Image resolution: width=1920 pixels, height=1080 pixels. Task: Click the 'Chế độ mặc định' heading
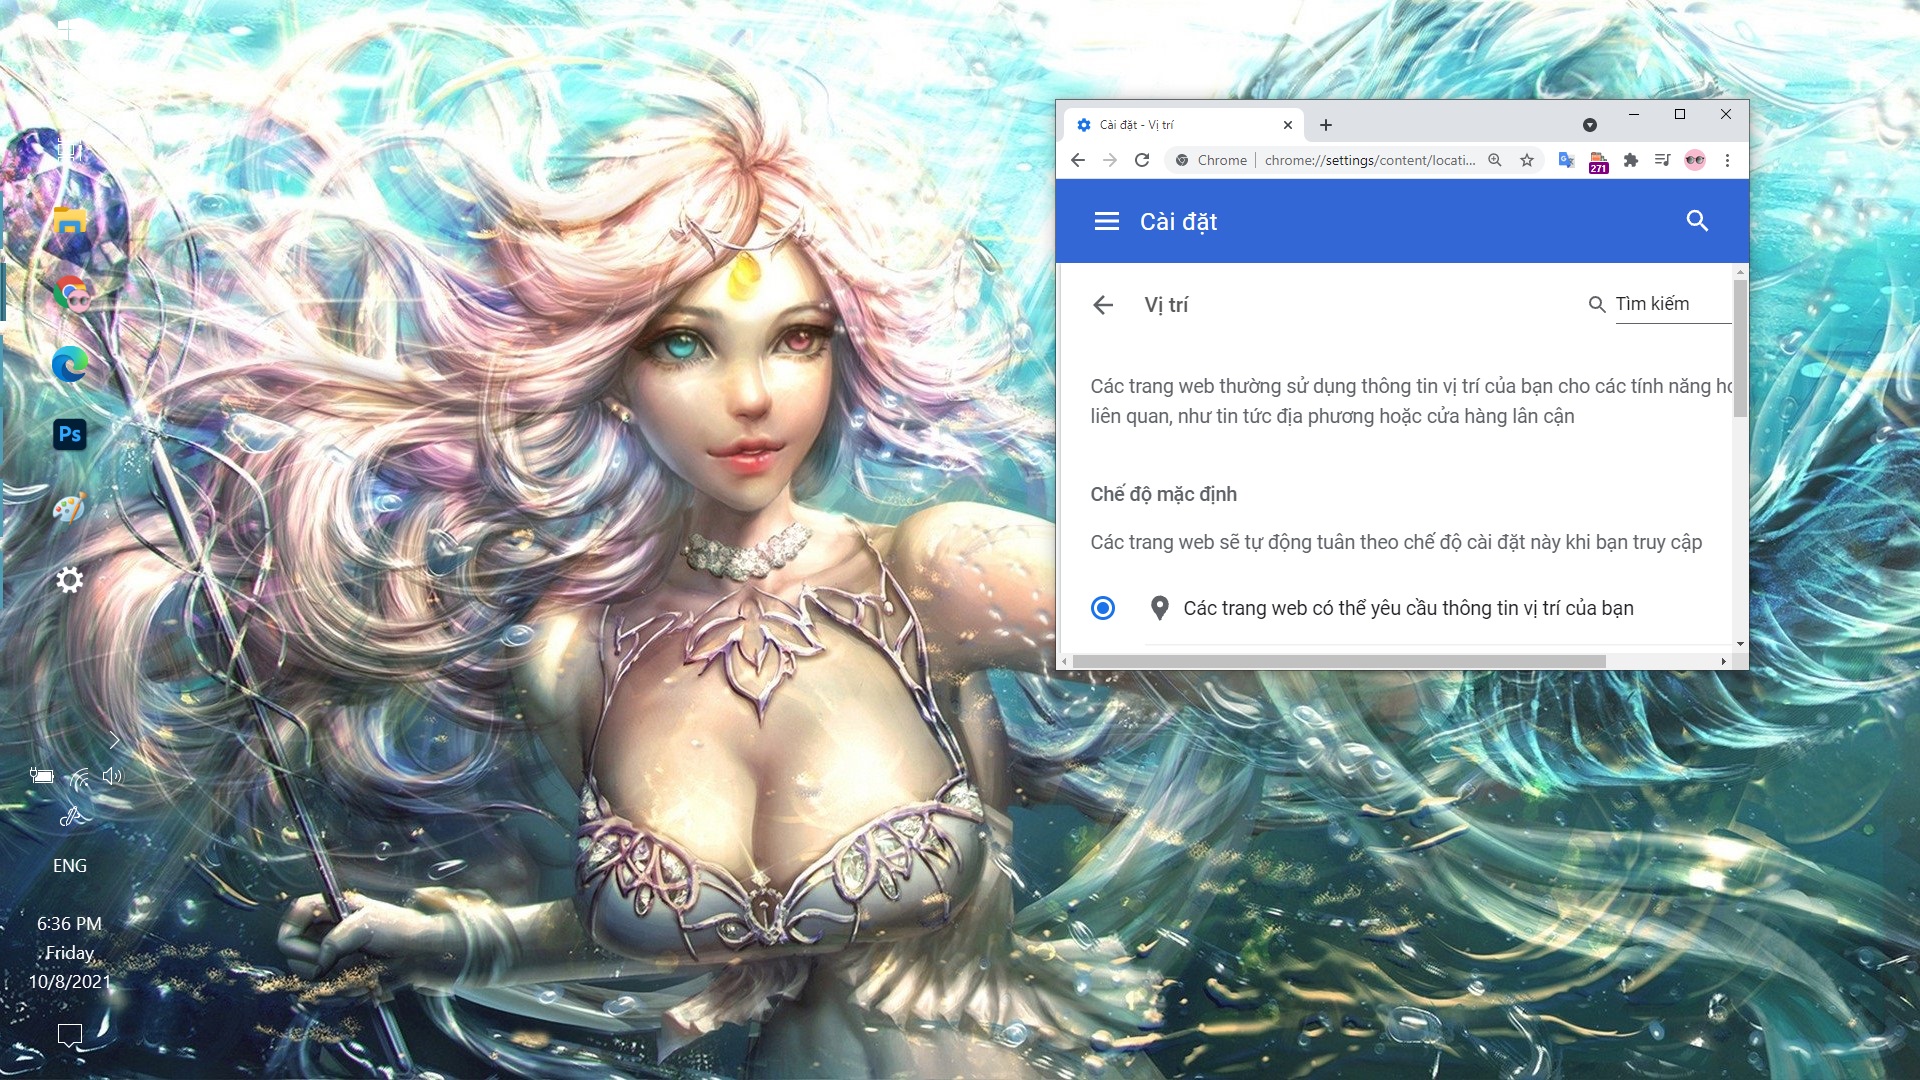click(x=1163, y=494)
